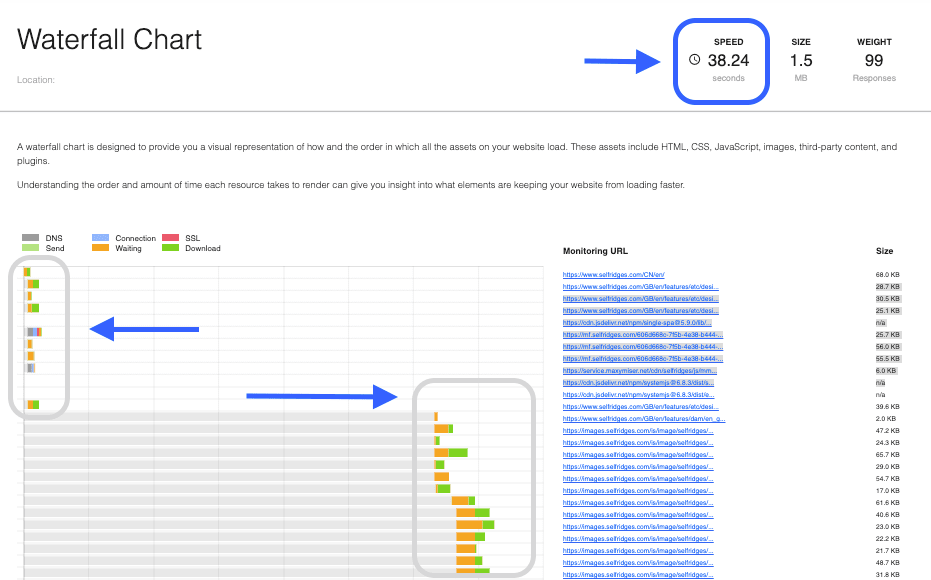This screenshot has width=931, height=580.
Task: Click the green Download legend swatch
Action: point(169,248)
